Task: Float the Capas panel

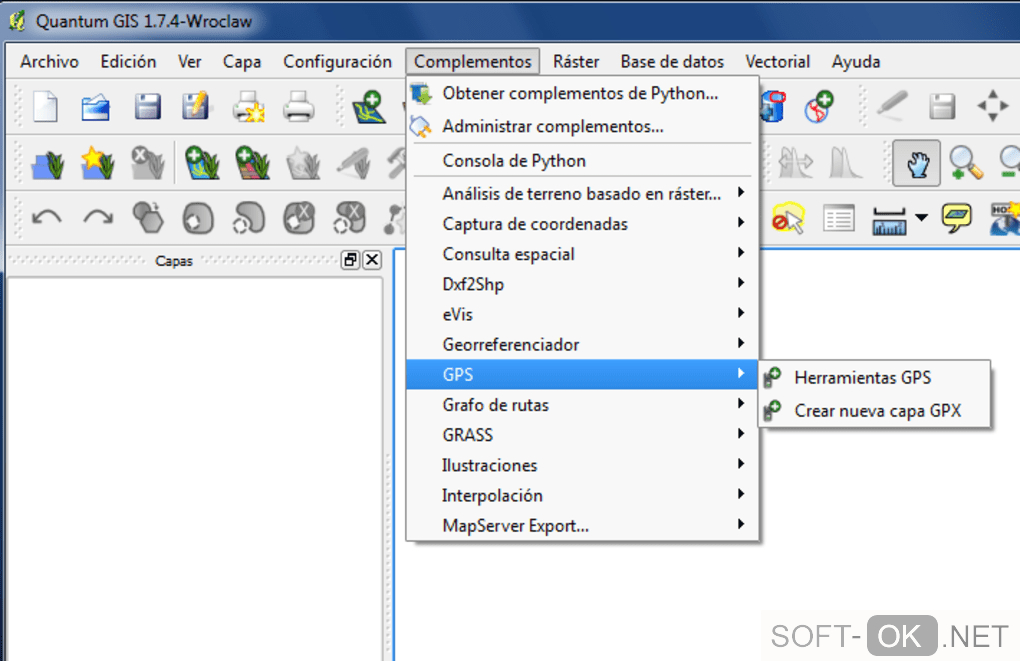Action: (x=351, y=260)
